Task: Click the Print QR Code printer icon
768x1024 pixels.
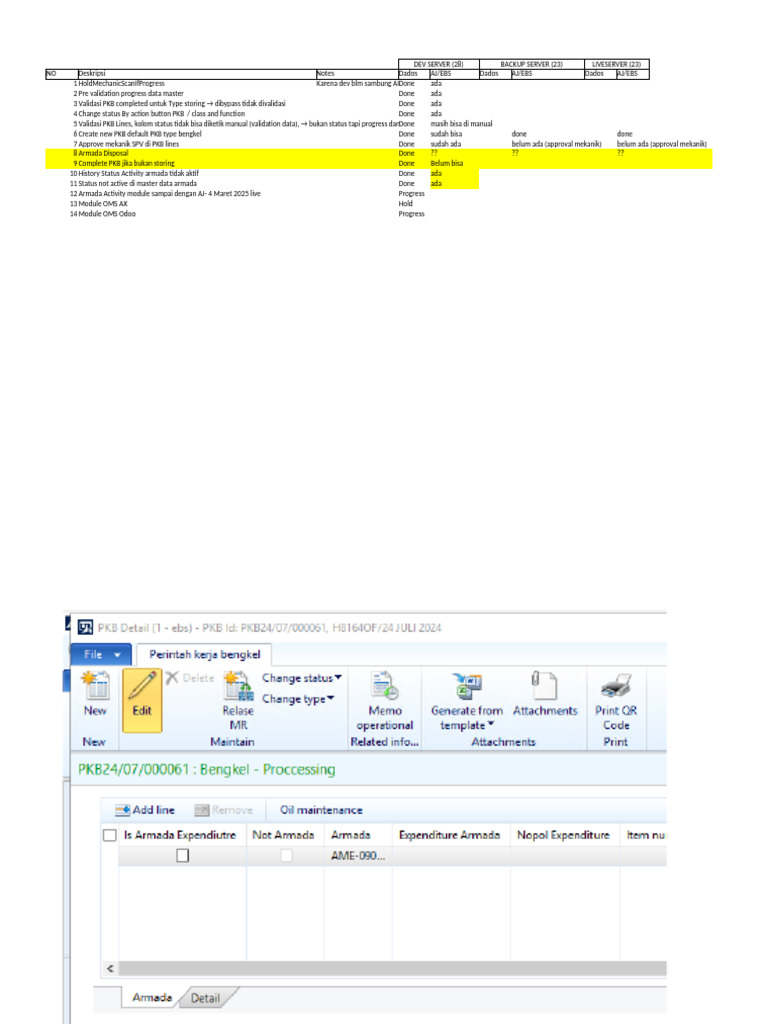Action: (x=615, y=686)
